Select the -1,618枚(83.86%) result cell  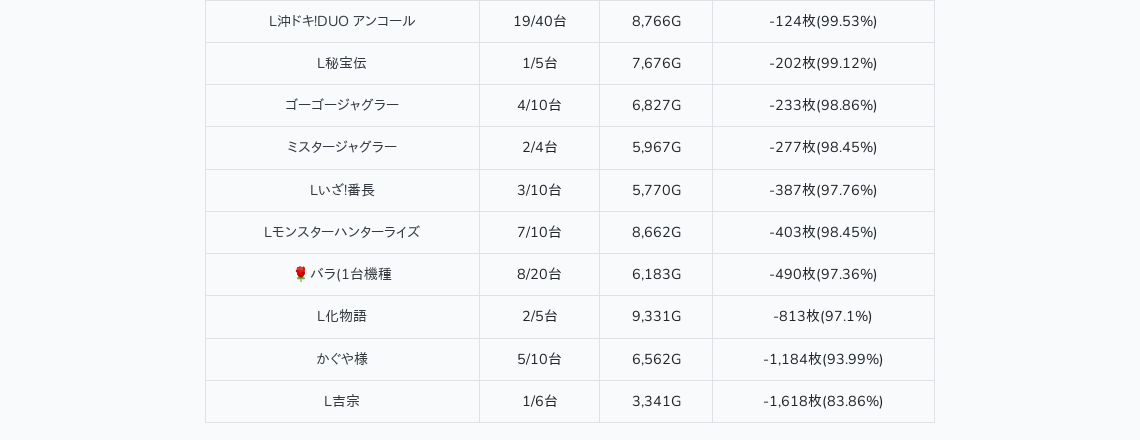coord(823,401)
